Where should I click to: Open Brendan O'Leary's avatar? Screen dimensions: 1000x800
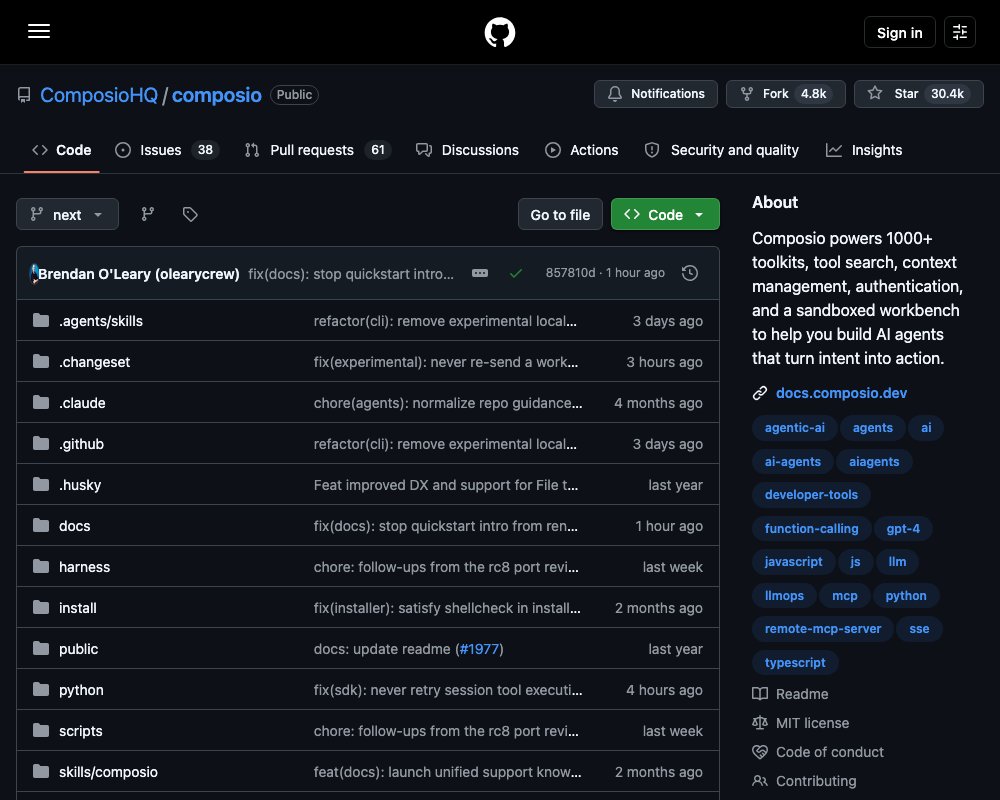click(x=33, y=273)
